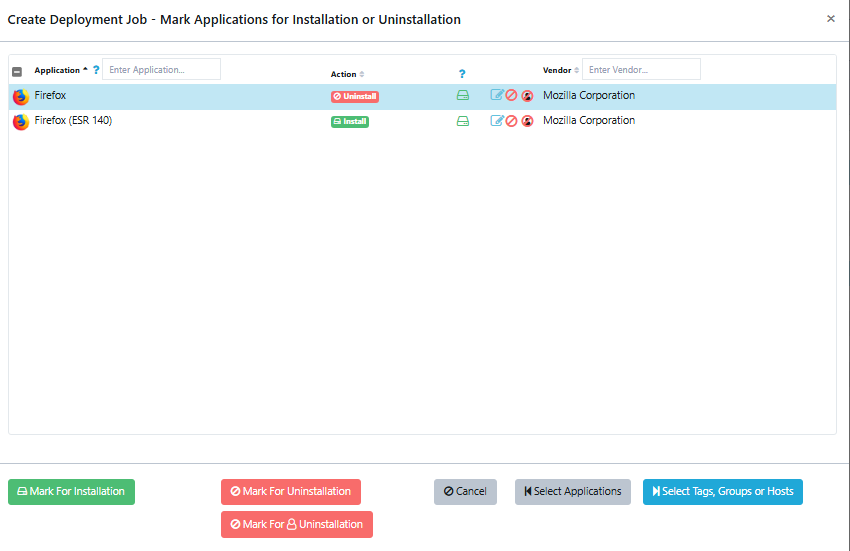Click the drive icon in the Firefox row
The height and width of the screenshot is (551, 850).
click(x=462, y=96)
